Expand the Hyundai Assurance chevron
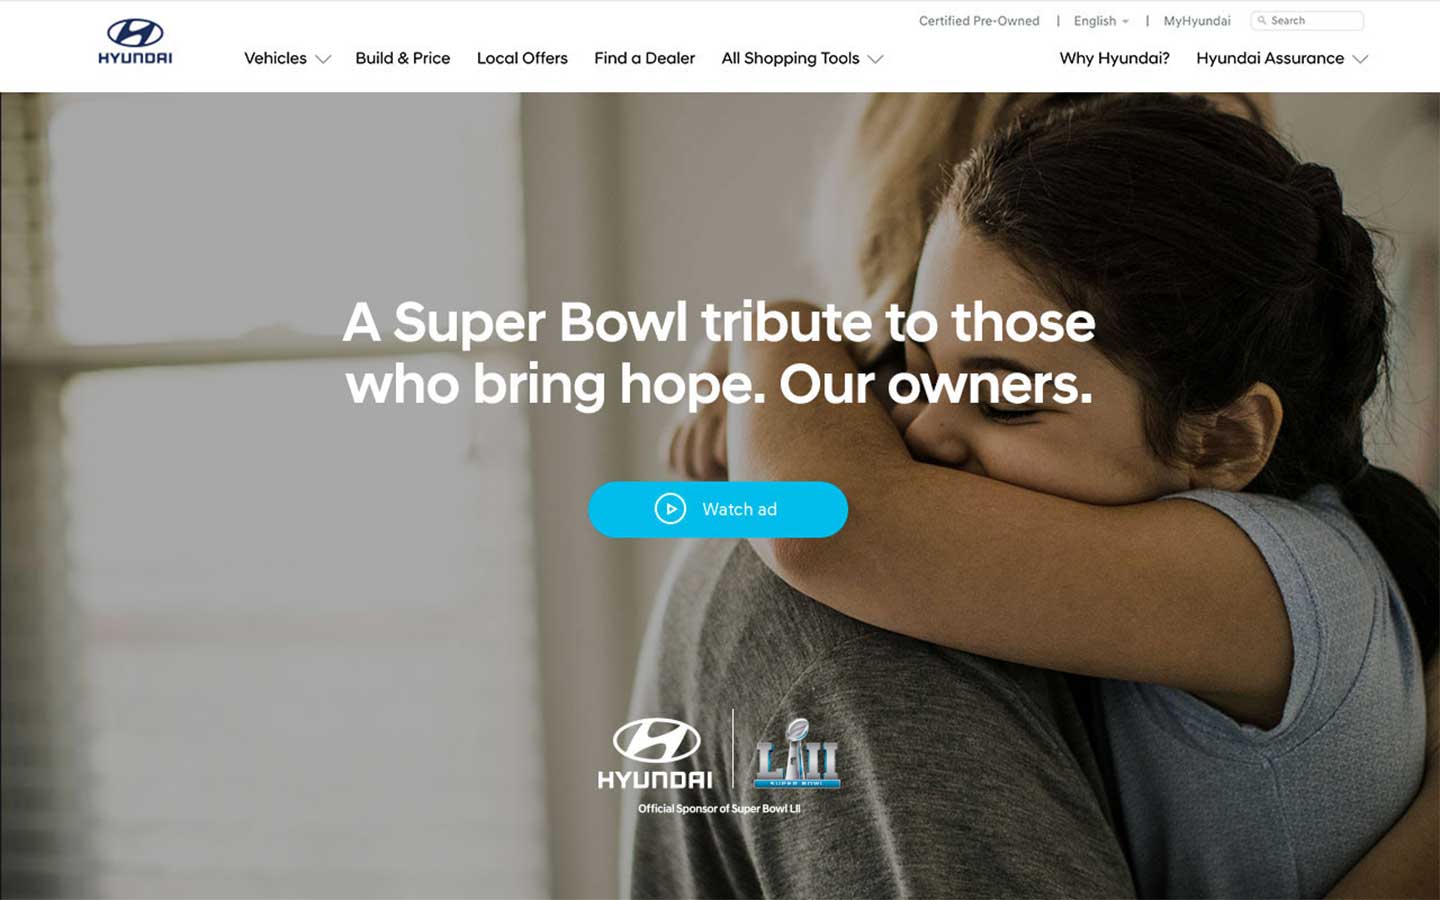Image resolution: width=1440 pixels, height=900 pixels. (x=1360, y=59)
